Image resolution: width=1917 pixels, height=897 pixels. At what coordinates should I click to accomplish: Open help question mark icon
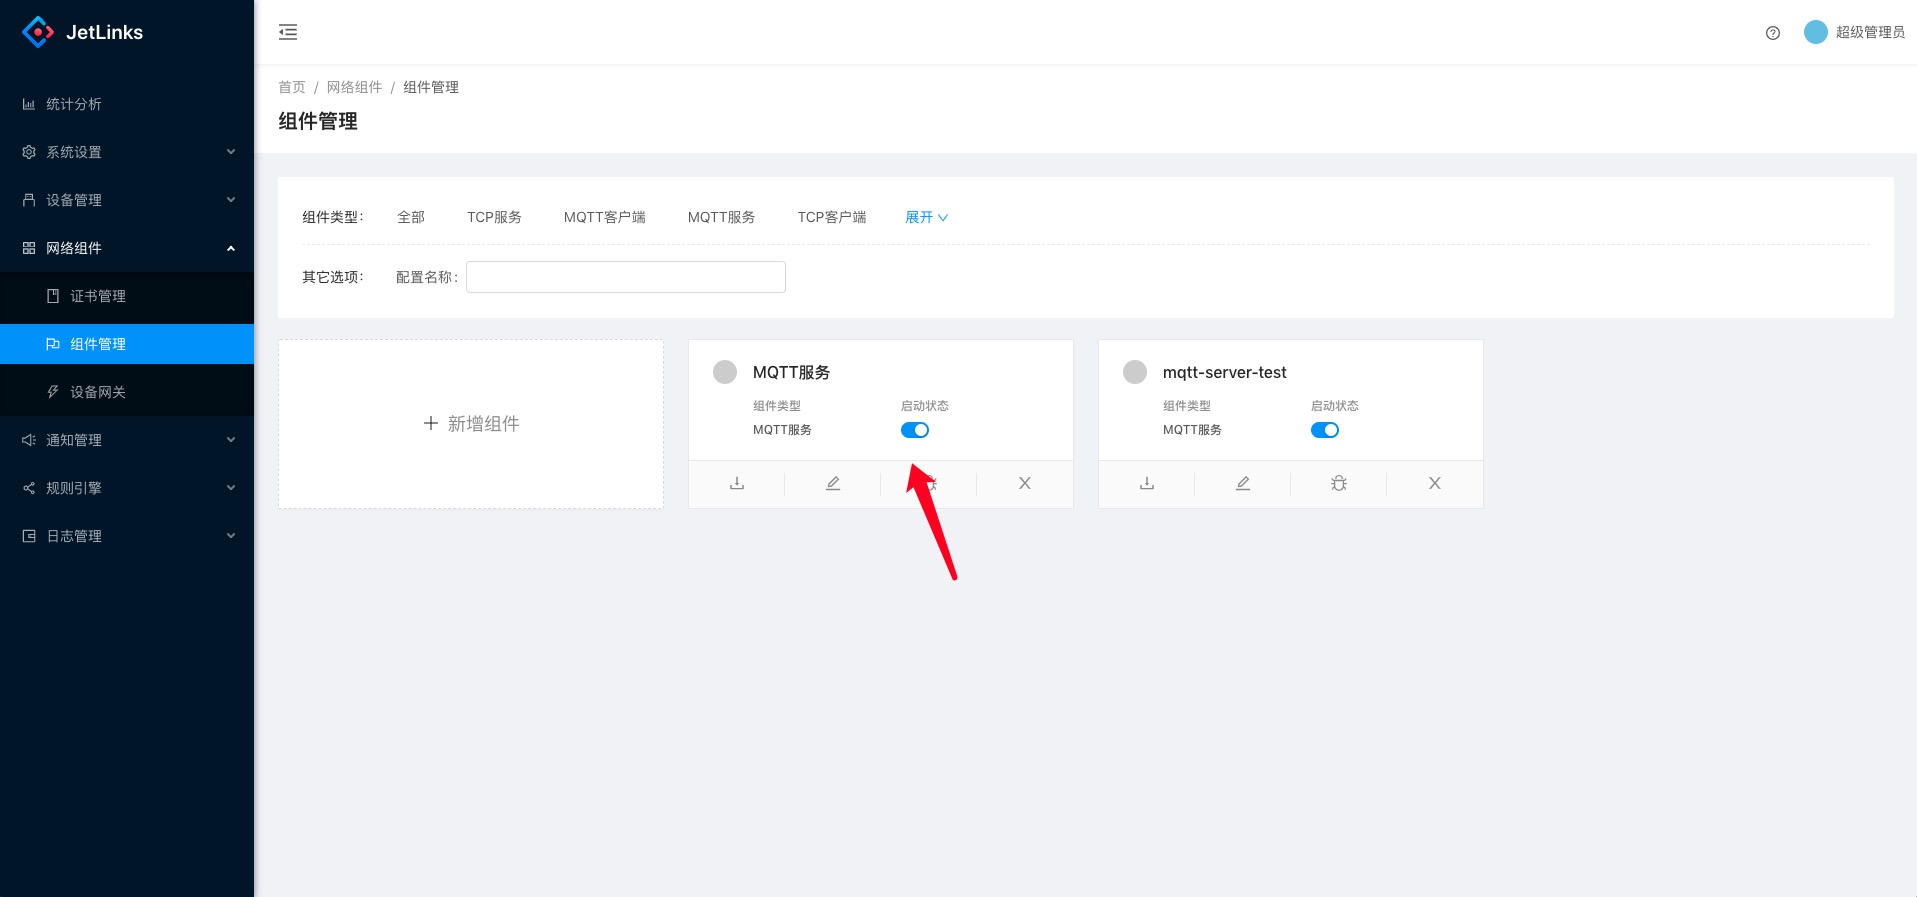coord(1773,33)
